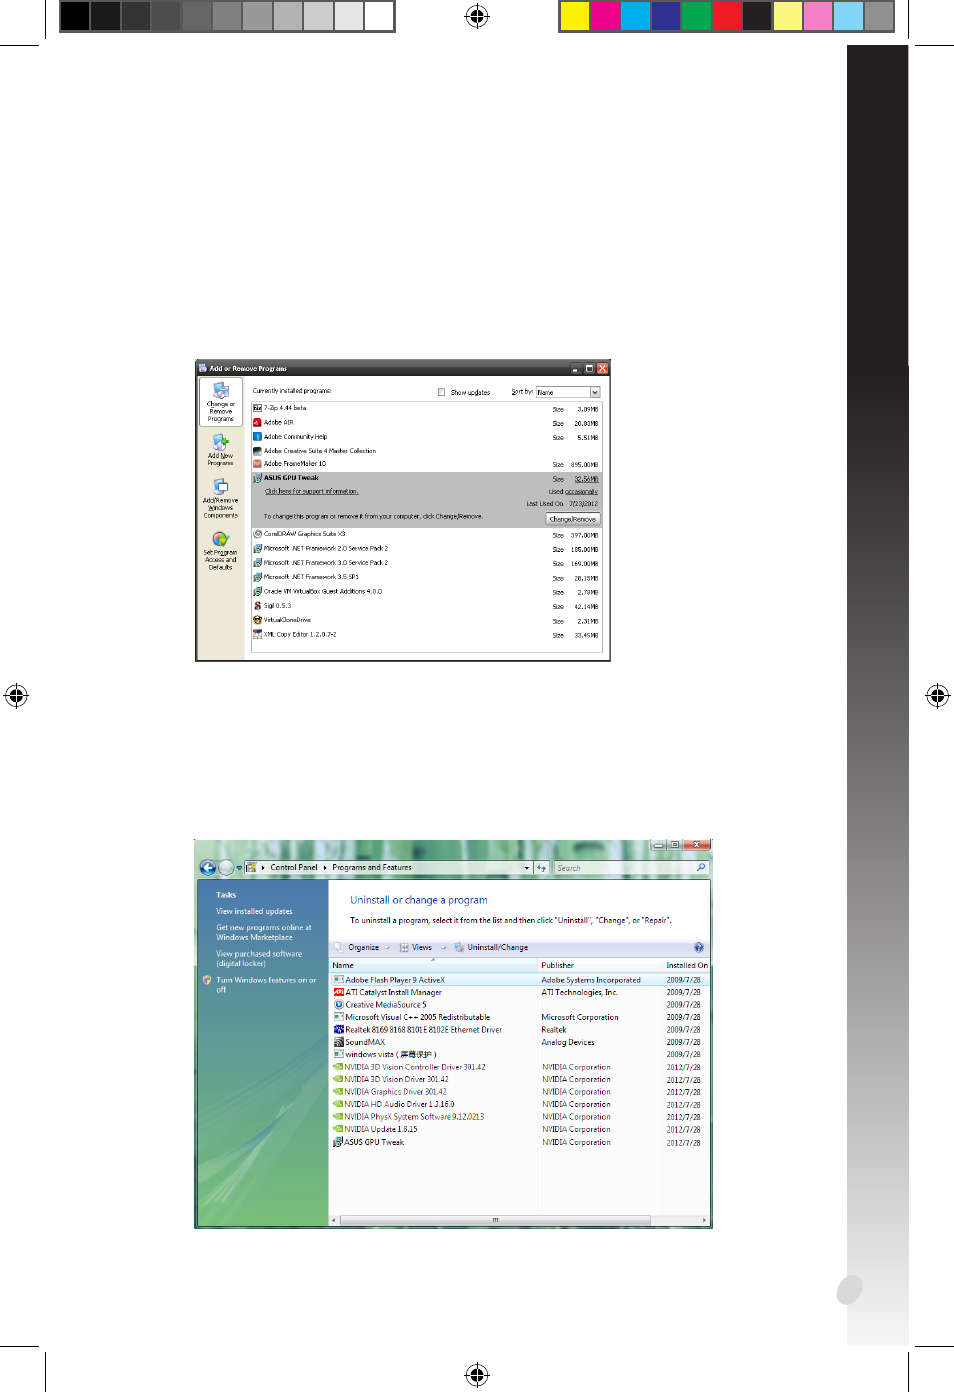The width and height of the screenshot is (954, 1392).
Task: Select ASUS GPU Tweak in Vista list
Action: (x=373, y=1142)
